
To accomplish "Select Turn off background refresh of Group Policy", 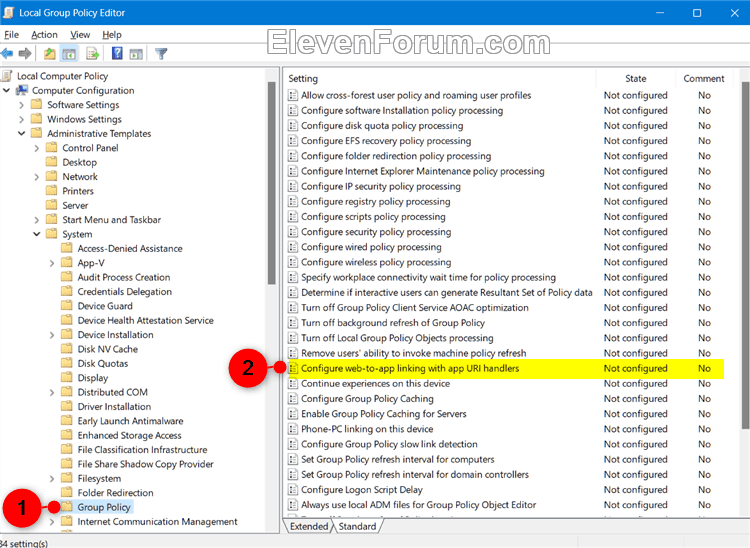I will [392, 323].
